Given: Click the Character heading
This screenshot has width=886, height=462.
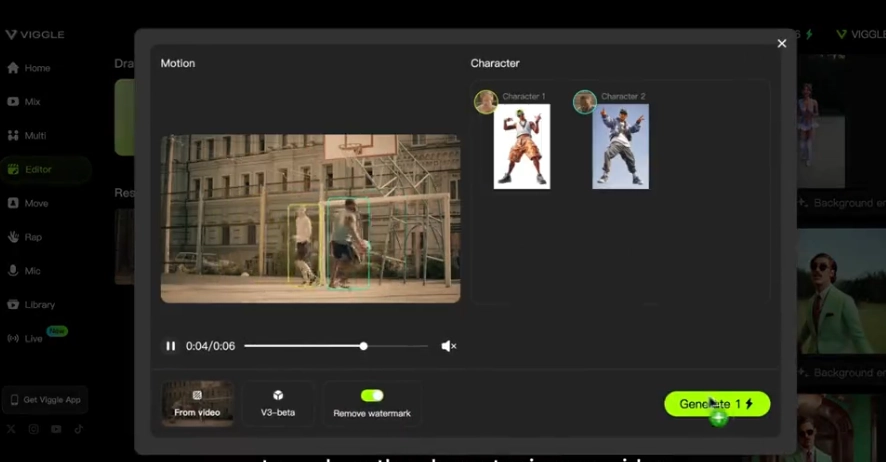Looking at the screenshot, I should 495,63.
